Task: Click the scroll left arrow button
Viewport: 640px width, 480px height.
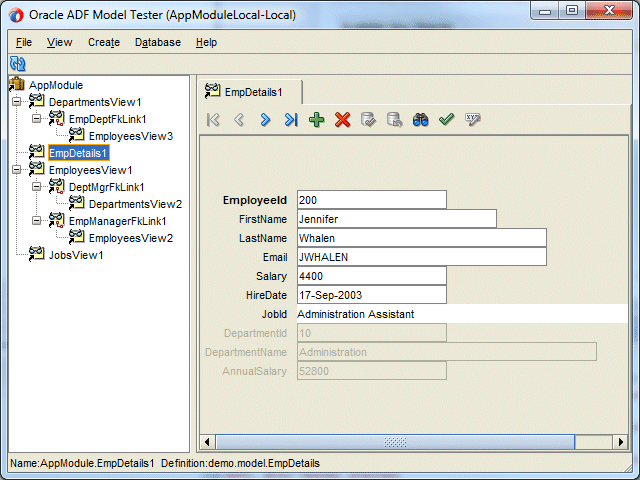Action: (207, 442)
